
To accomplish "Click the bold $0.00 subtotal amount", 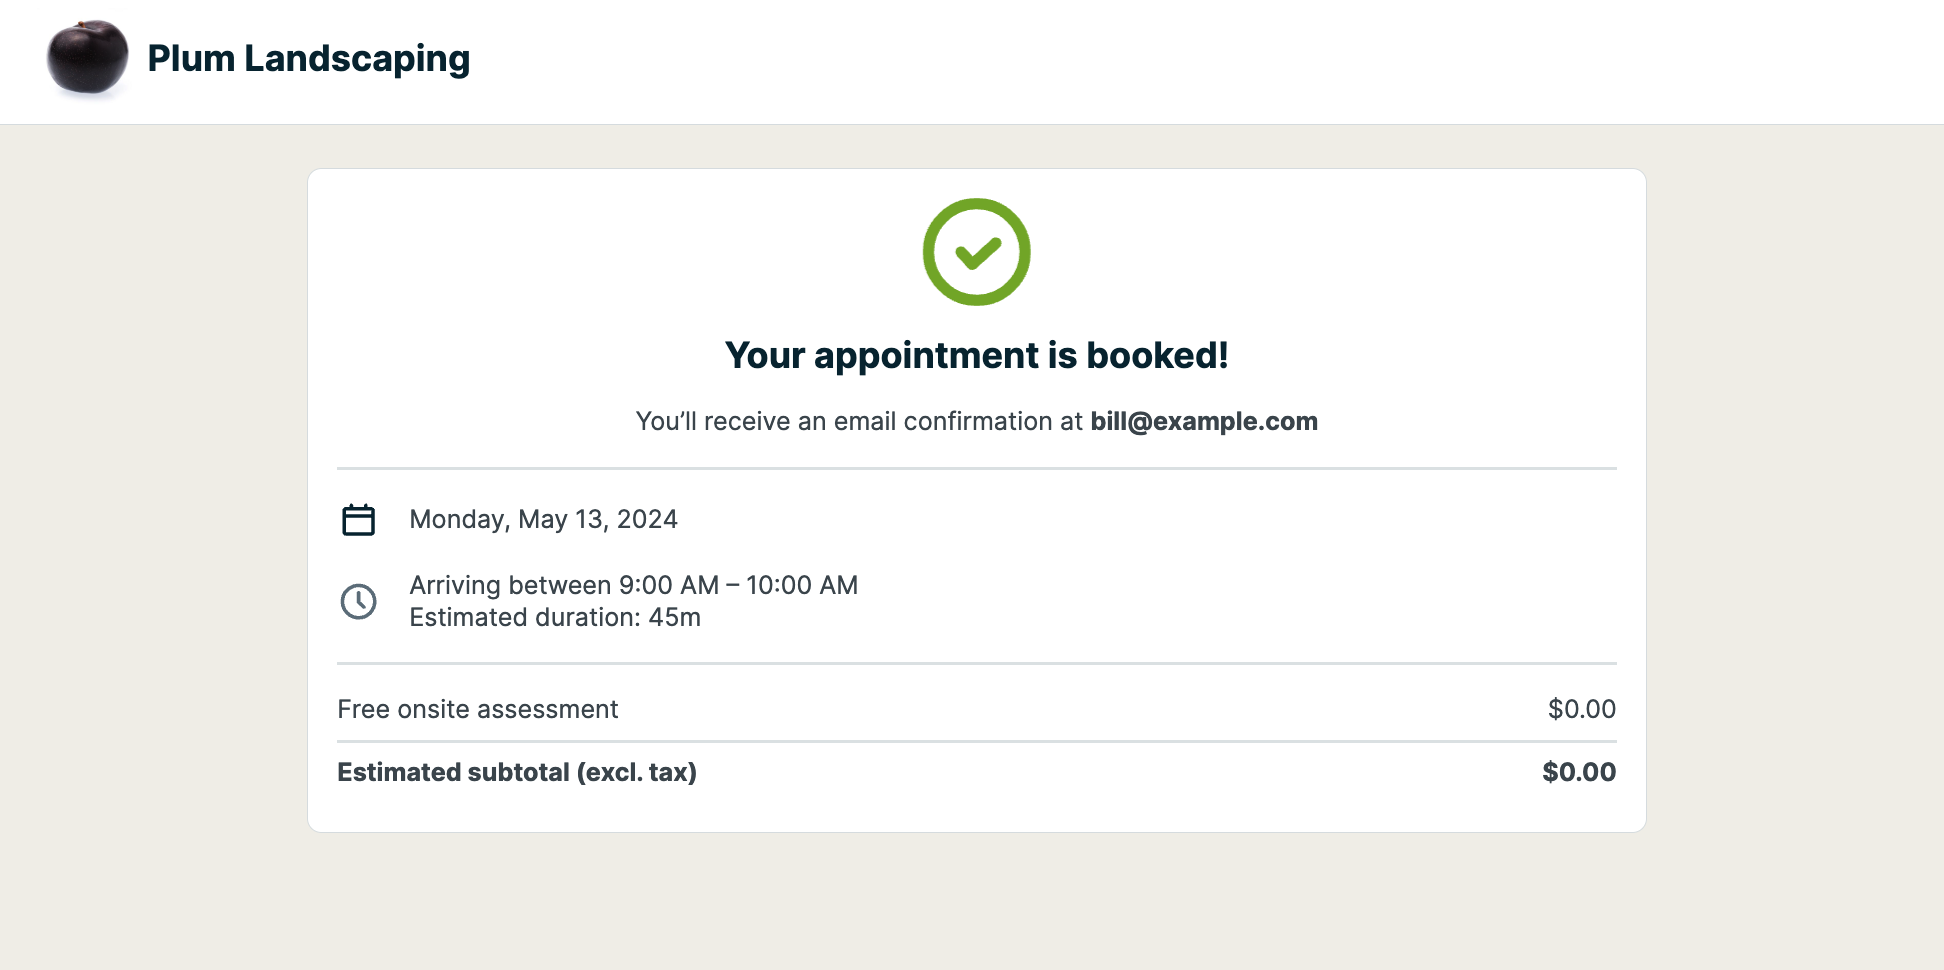I will click(x=1578, y=772).
